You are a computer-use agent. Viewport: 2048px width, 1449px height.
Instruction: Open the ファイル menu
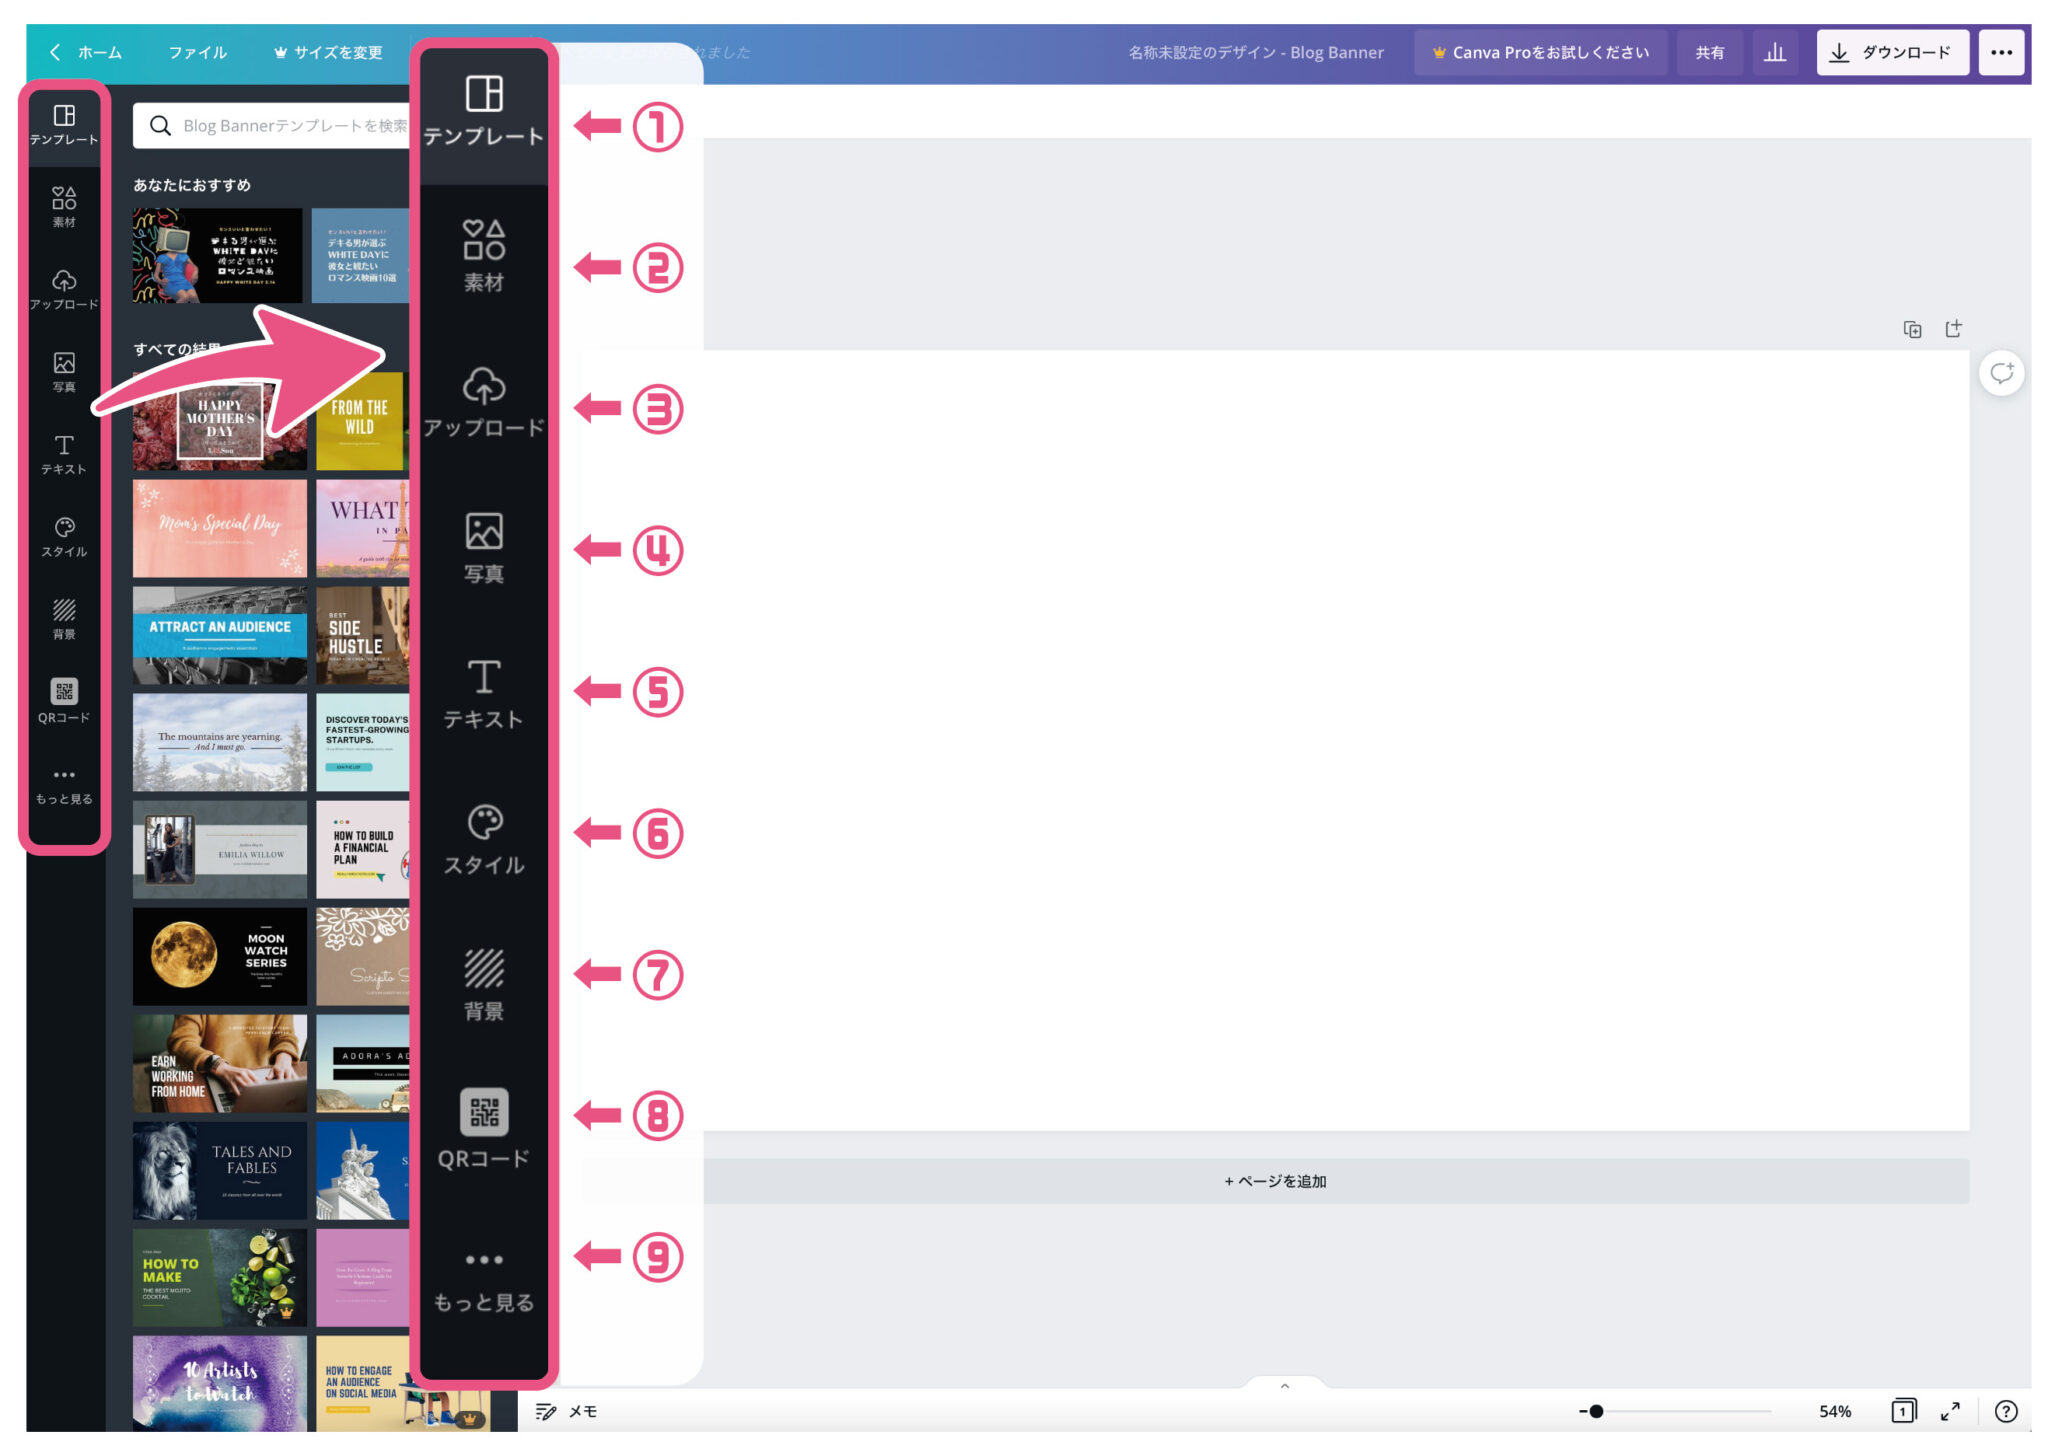coord(197,52)
